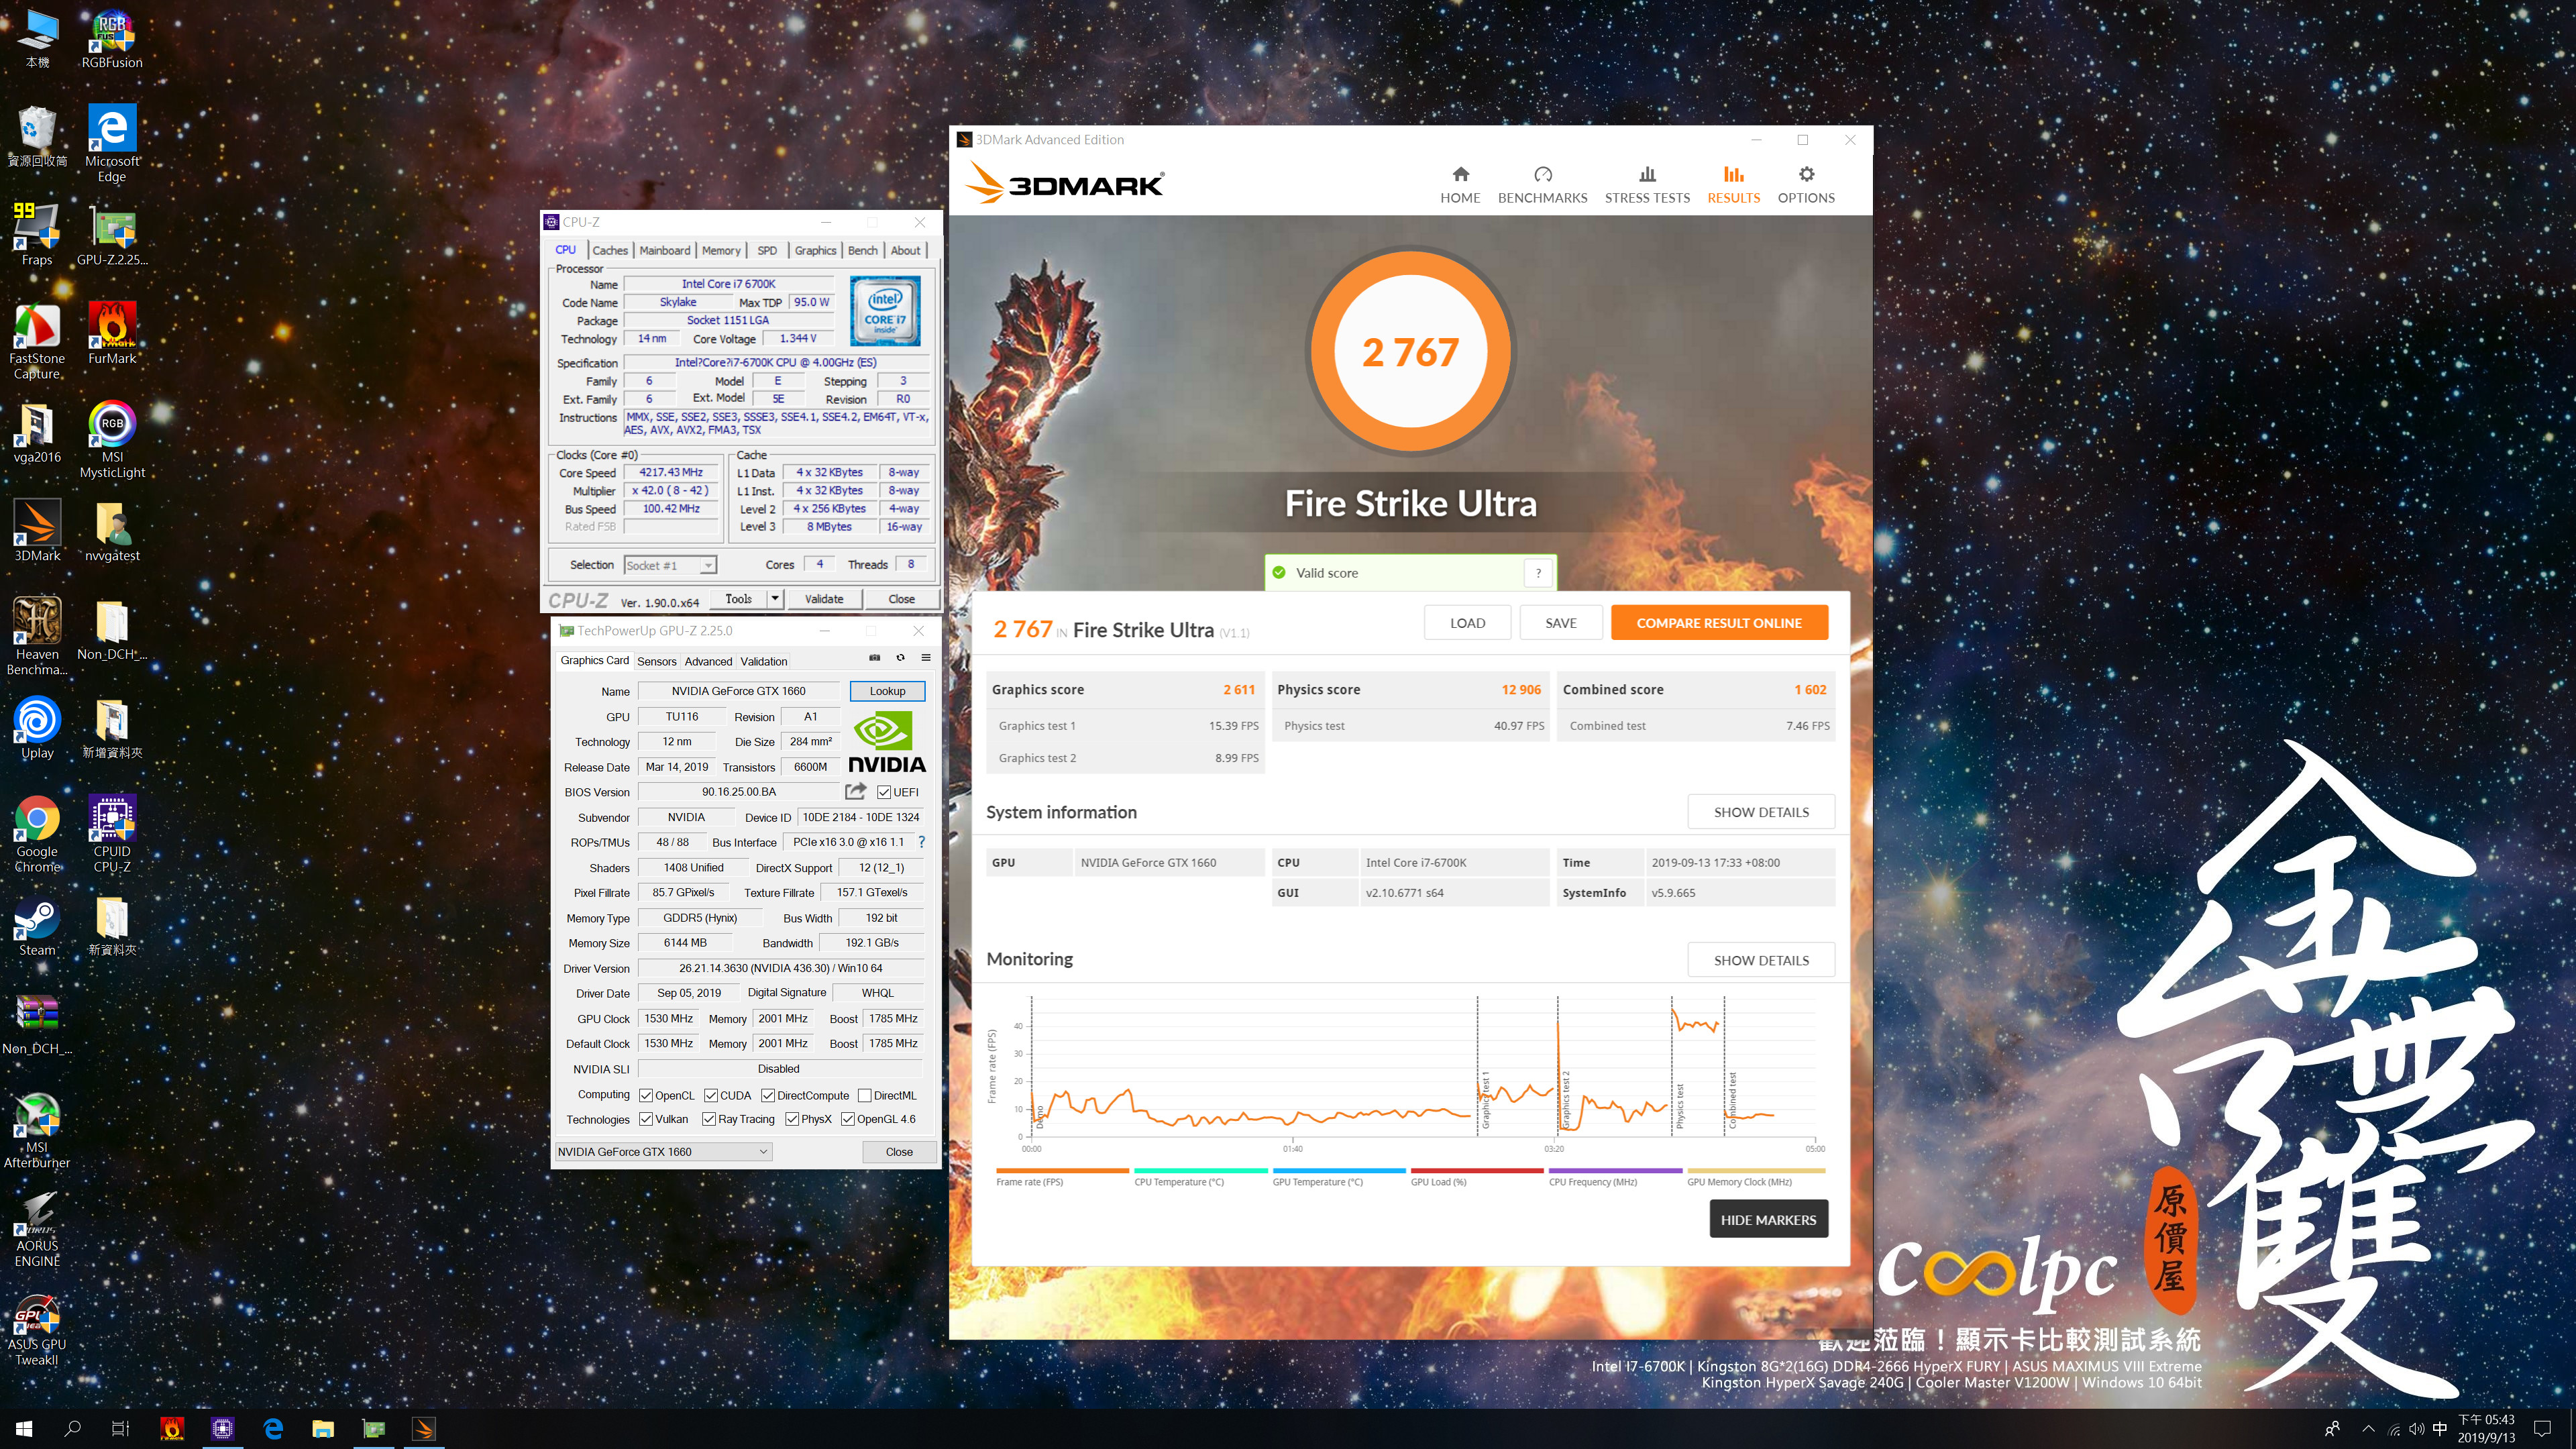The width and height of the screenshot is (2576, 1449).
Task: Click the SAVE button in 3DMark
Action: 1560,622
